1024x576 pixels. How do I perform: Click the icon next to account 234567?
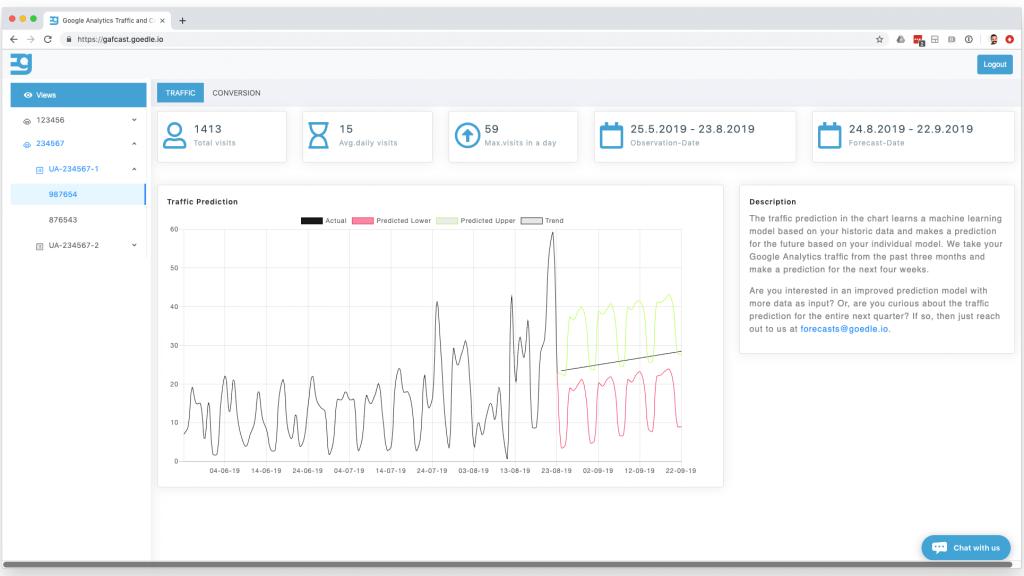pyautogui.click(x=27, y=144)
